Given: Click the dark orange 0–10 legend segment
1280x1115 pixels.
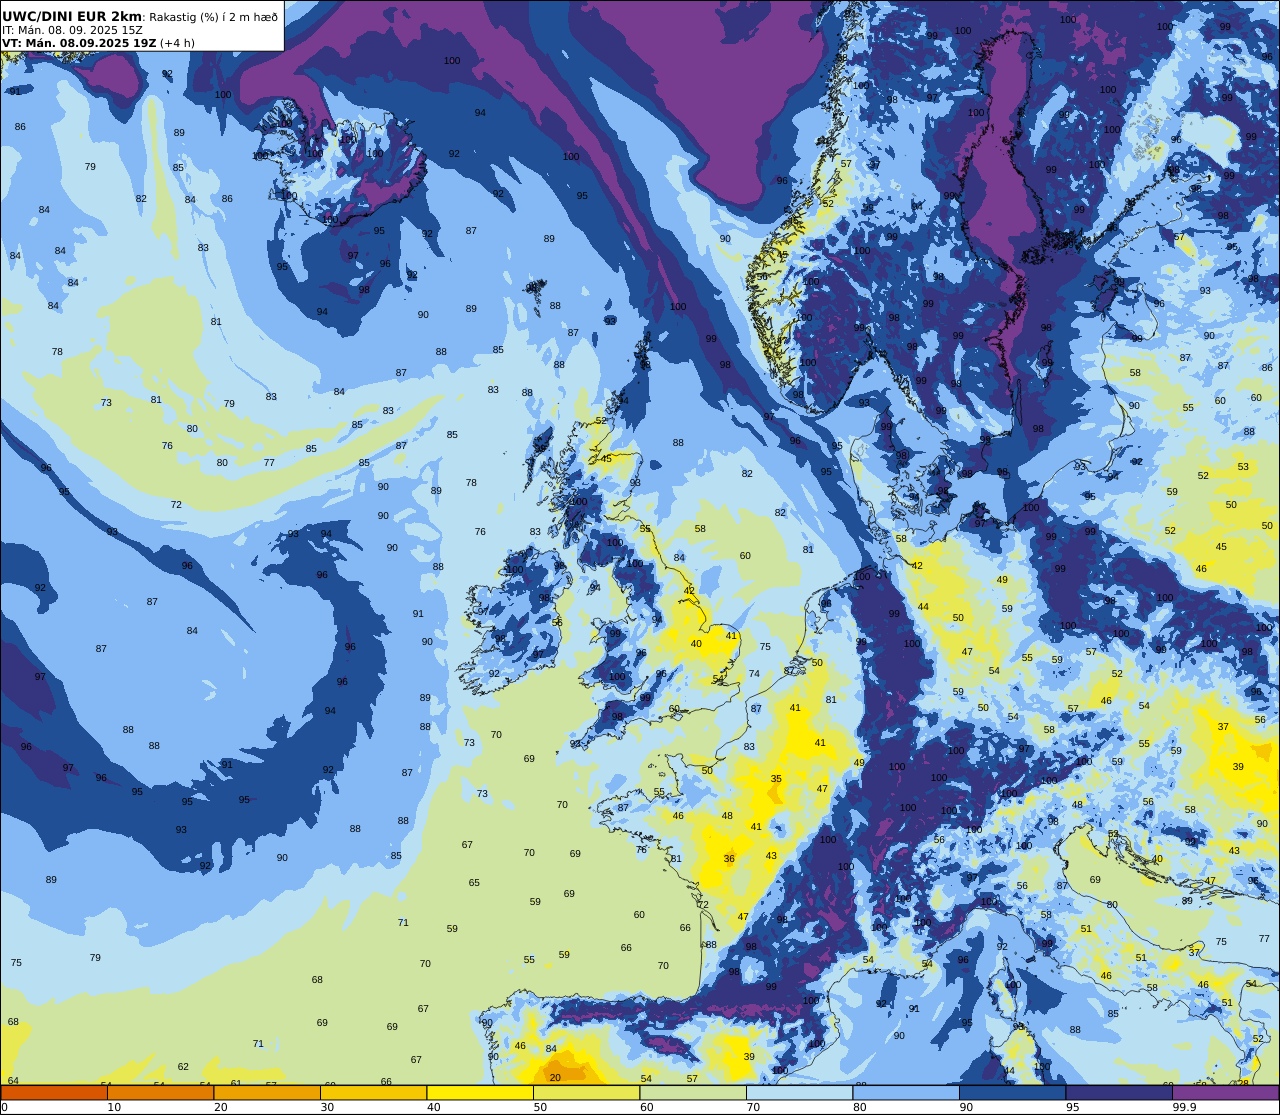Looking at the screenshot, I should [54, 1092].
